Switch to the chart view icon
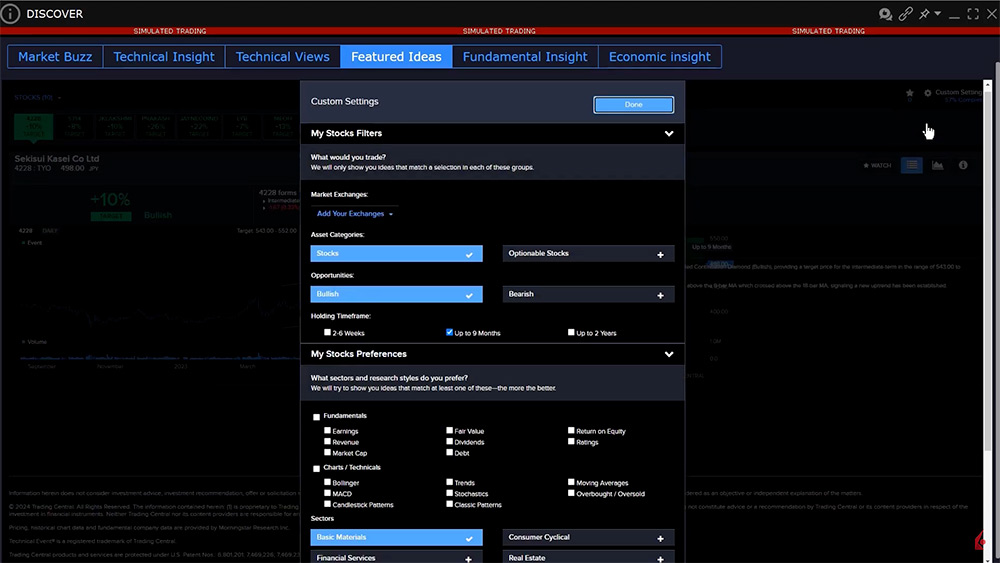The width and height of the screenshot is (1000, 563). (938, 165)
